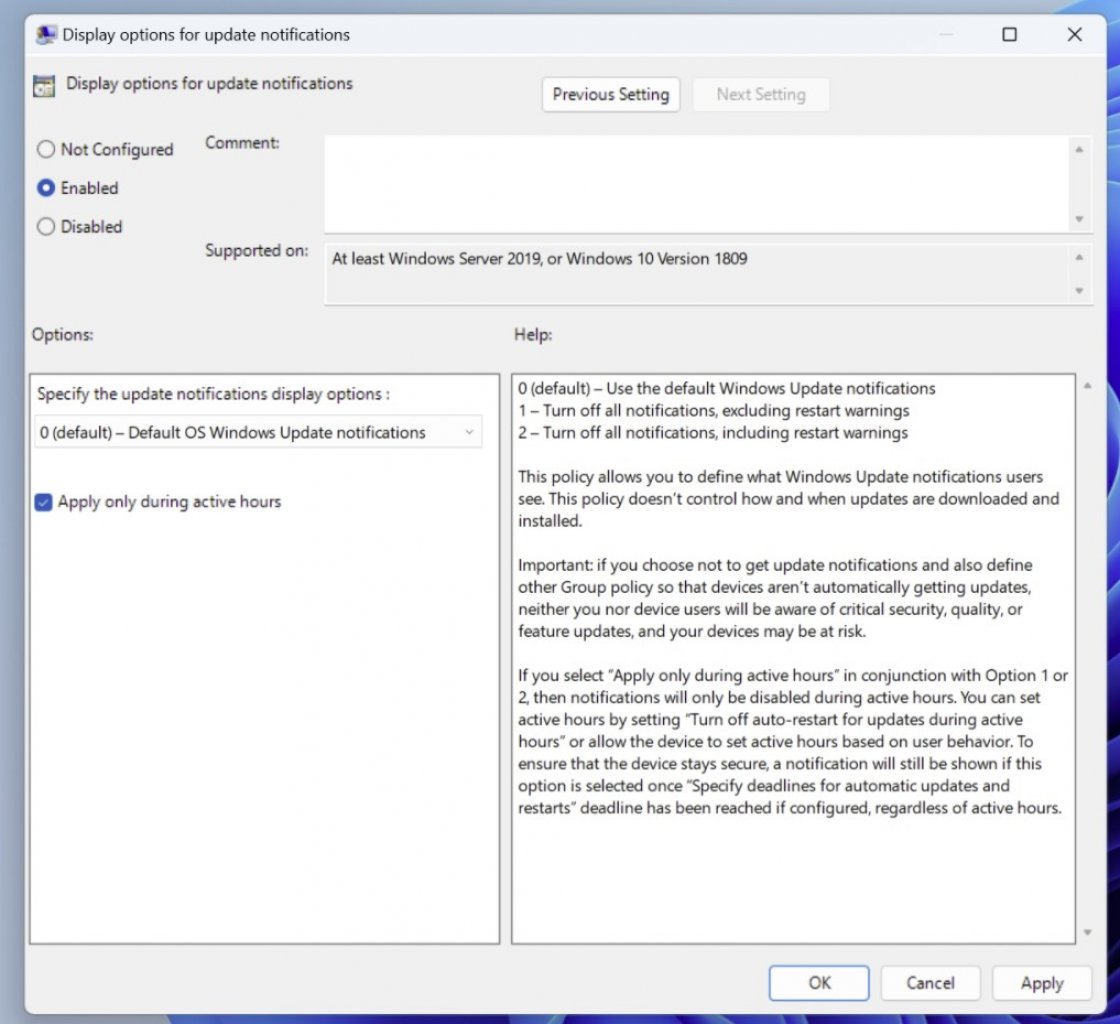The width and height of the screenshot is (1120, 1024).
Task: Click '2 – Turn off all notifications, including' line
Action: pos(713,433)
